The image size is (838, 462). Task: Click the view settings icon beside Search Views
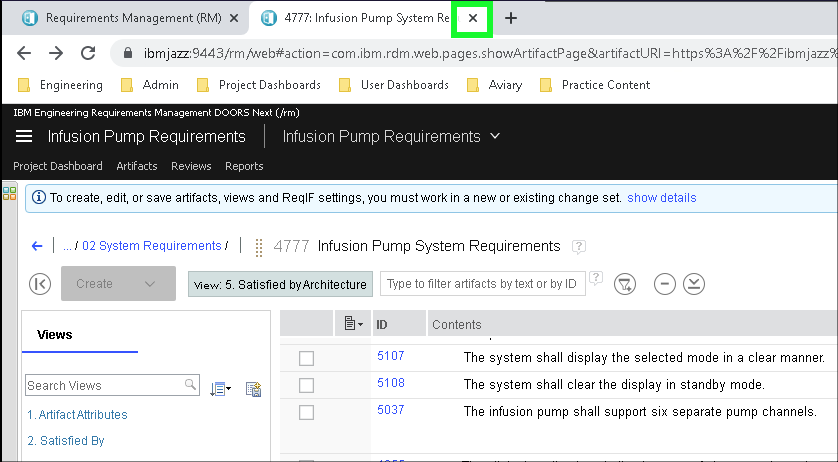point(253,388)
